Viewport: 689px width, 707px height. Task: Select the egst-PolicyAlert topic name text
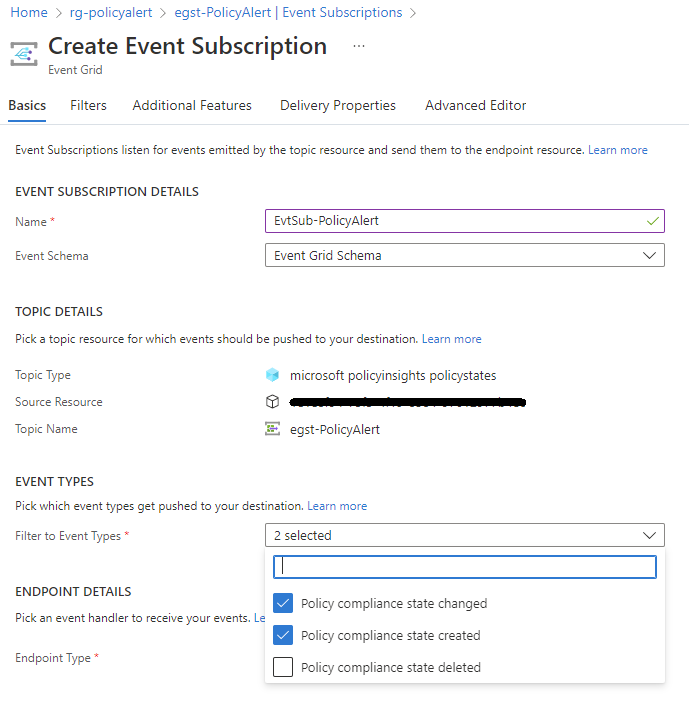click(335, 429)
